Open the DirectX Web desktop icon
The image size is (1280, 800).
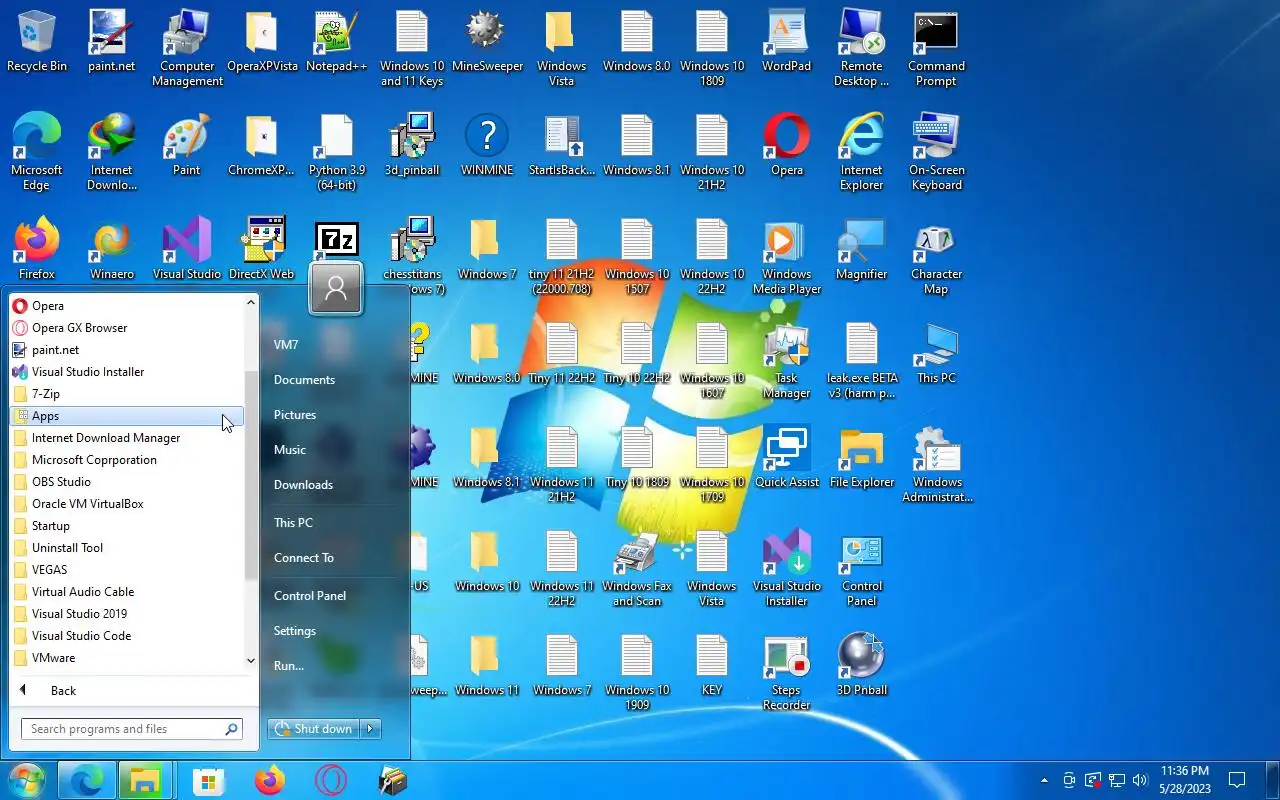coord(262,249)
